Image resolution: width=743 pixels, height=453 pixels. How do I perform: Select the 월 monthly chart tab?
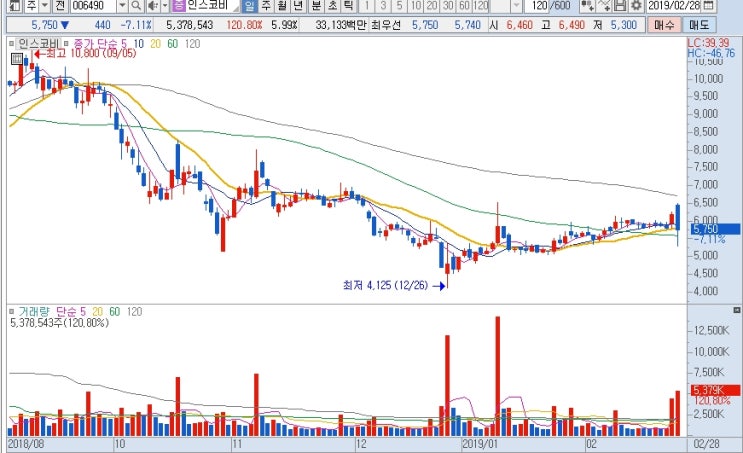[x=282, y=6]
